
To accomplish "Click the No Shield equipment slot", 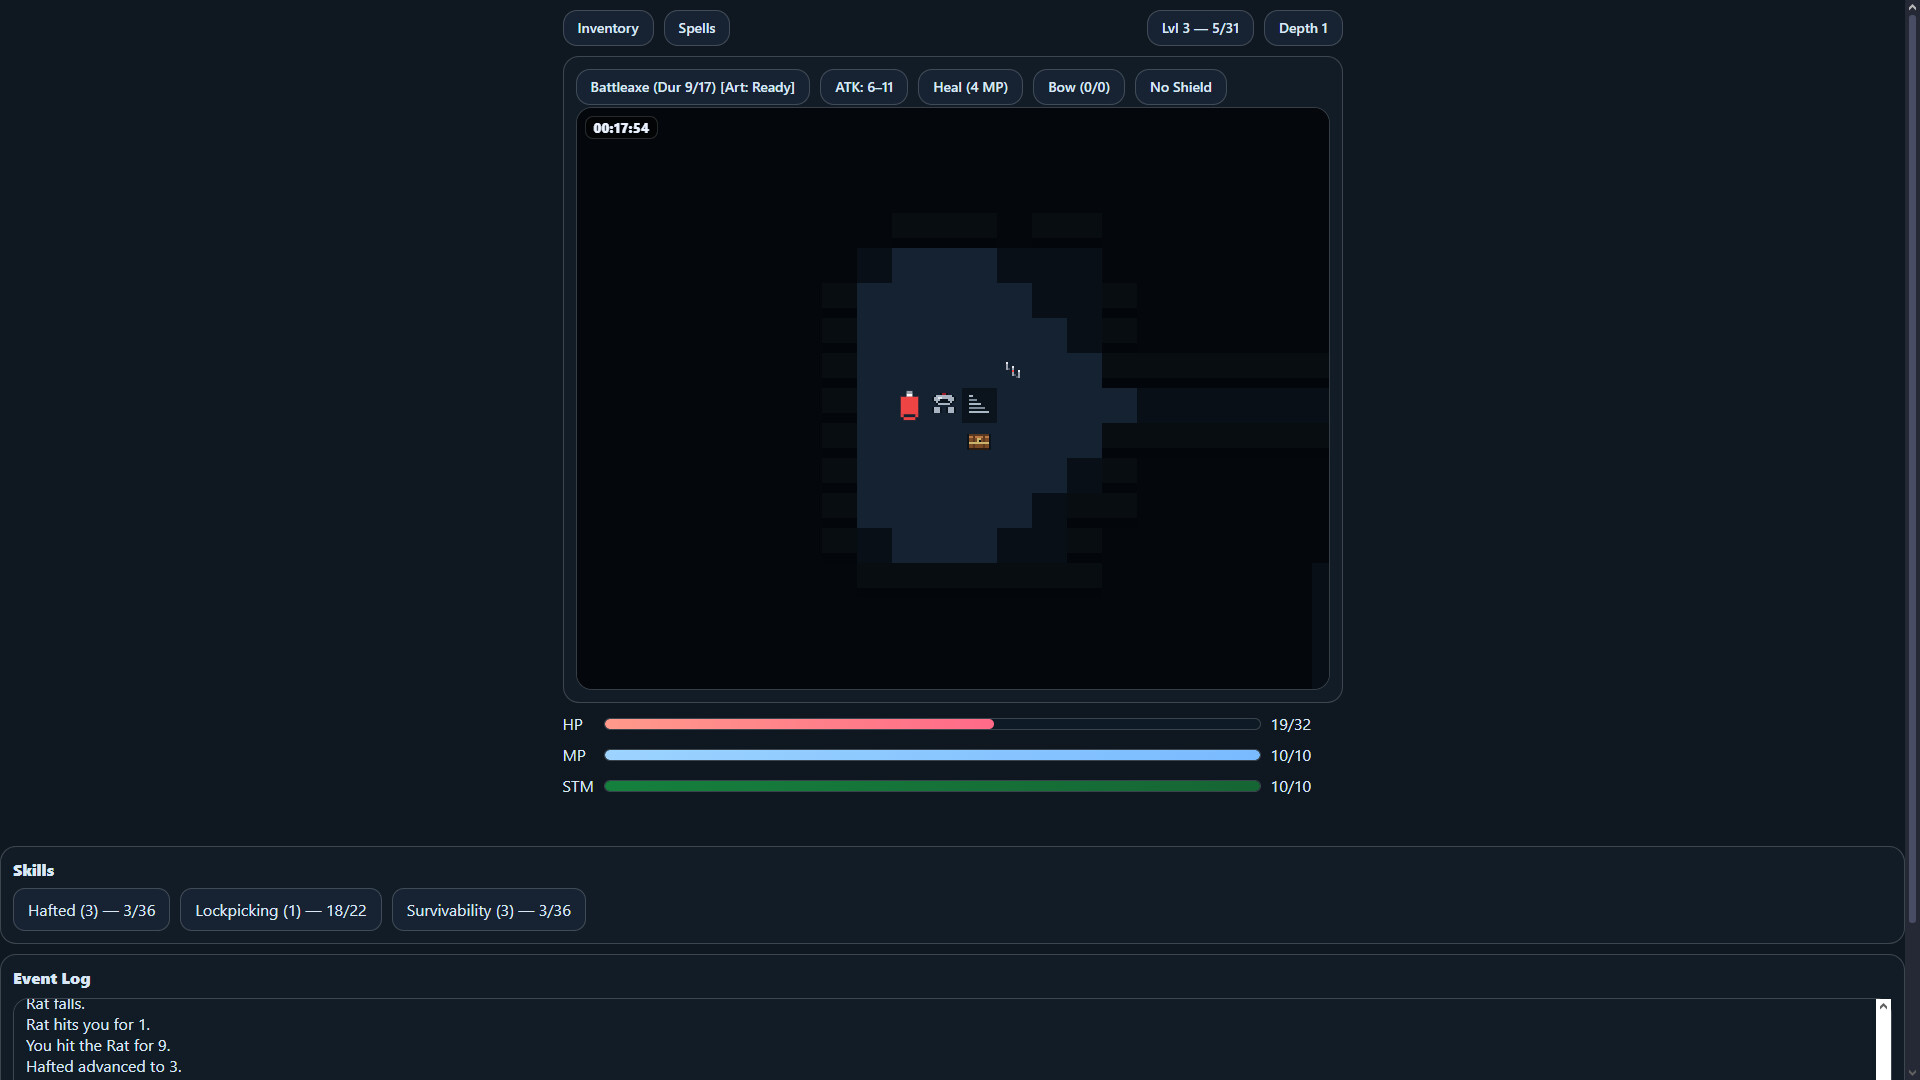I will 1180,87.
